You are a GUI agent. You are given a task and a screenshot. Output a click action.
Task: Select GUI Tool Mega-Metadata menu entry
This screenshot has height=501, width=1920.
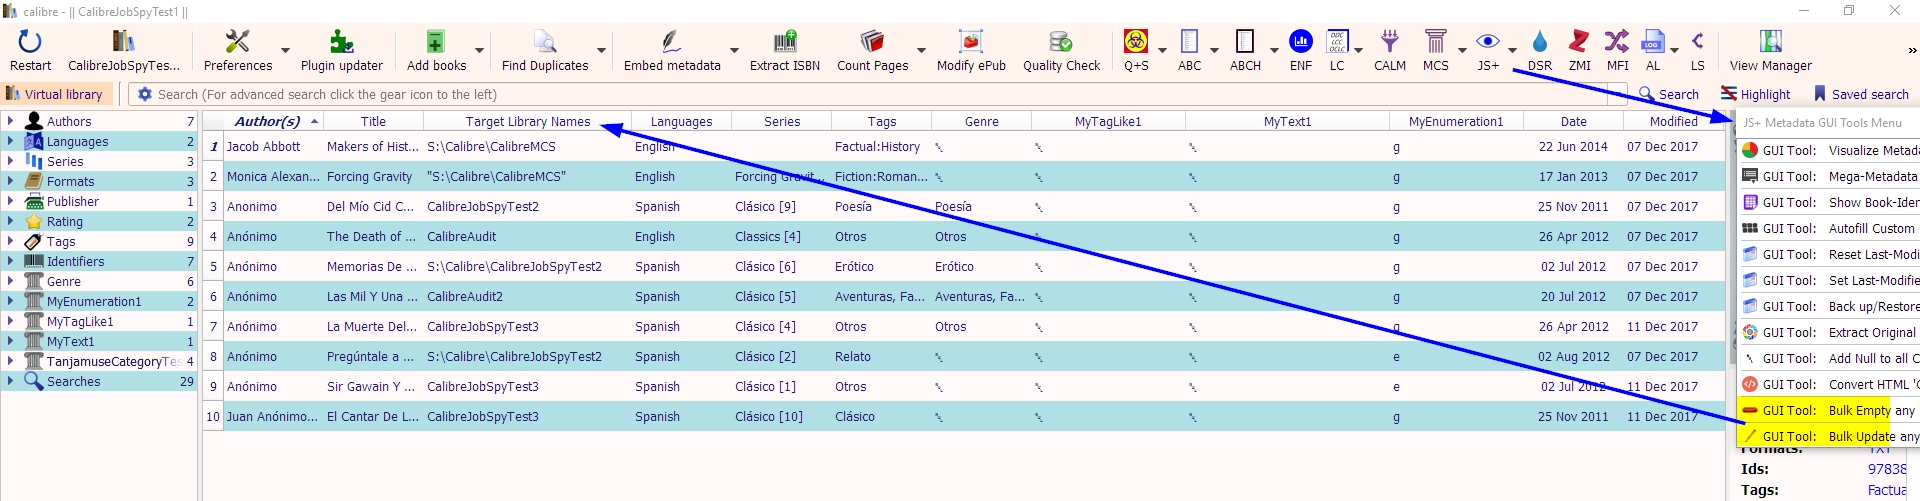tap(1829, 176)
